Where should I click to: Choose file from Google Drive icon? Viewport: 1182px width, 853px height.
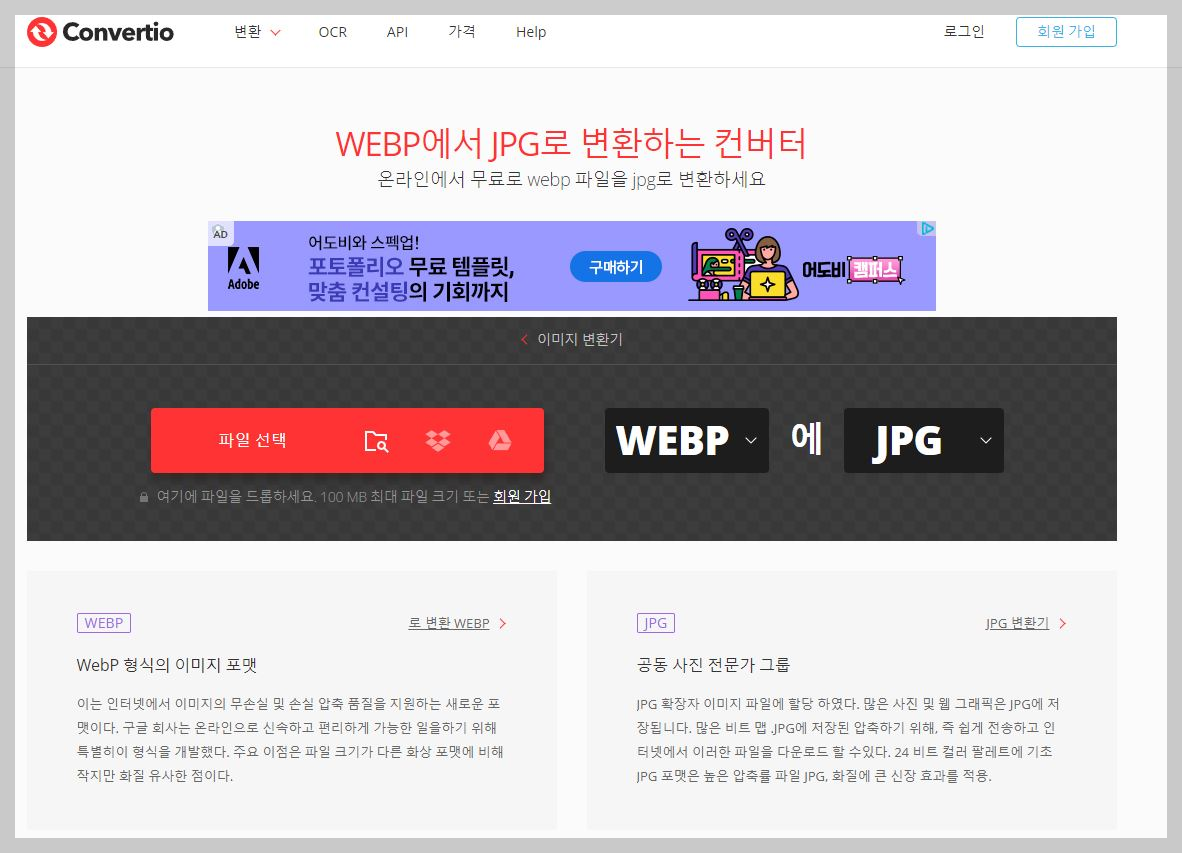[500, 441]
